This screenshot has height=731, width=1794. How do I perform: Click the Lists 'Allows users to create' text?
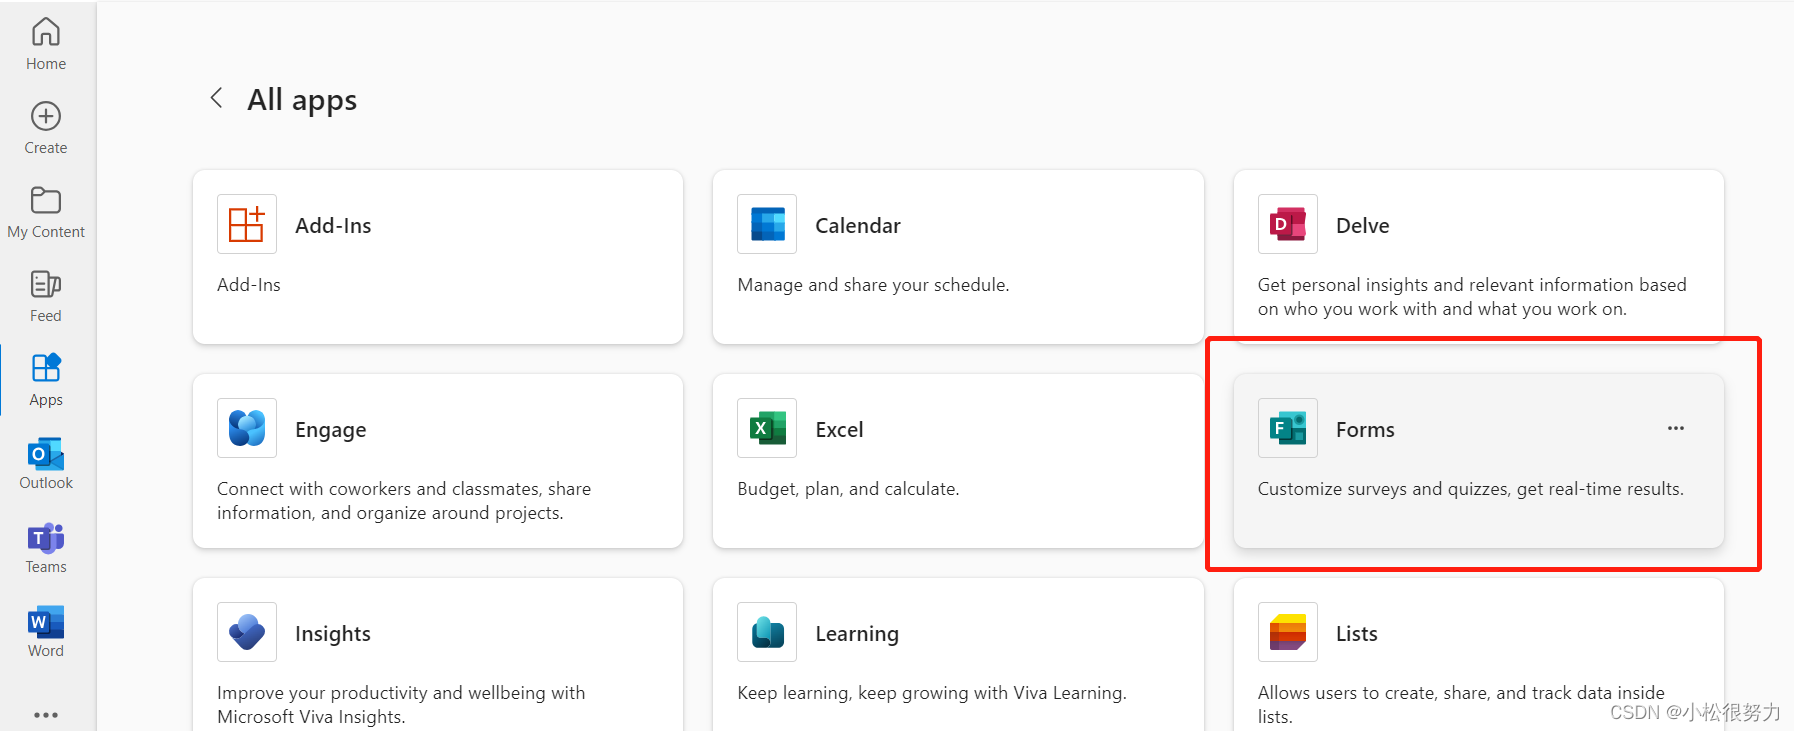1461,705
